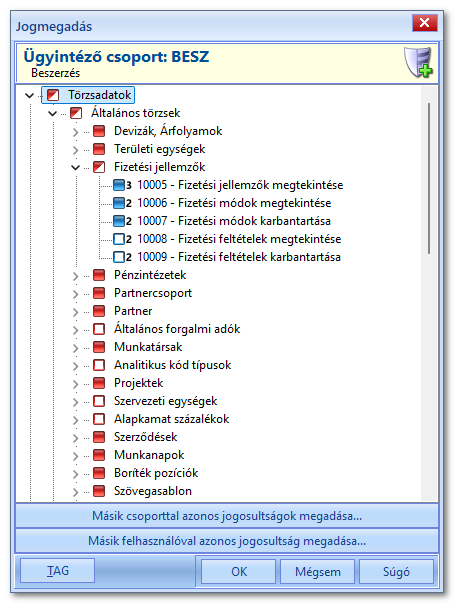Enable the Analitikus kód típusok checkbox
Viewport: 455px width, 604px height.
(99, 365)
